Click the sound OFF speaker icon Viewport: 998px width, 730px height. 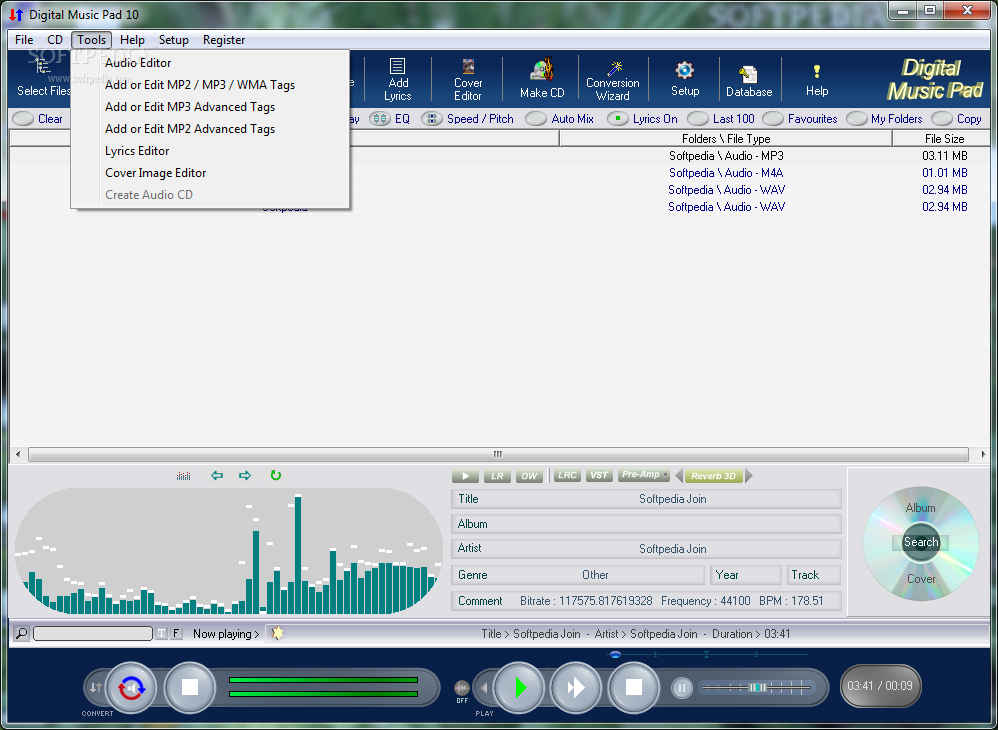[462, 688]
